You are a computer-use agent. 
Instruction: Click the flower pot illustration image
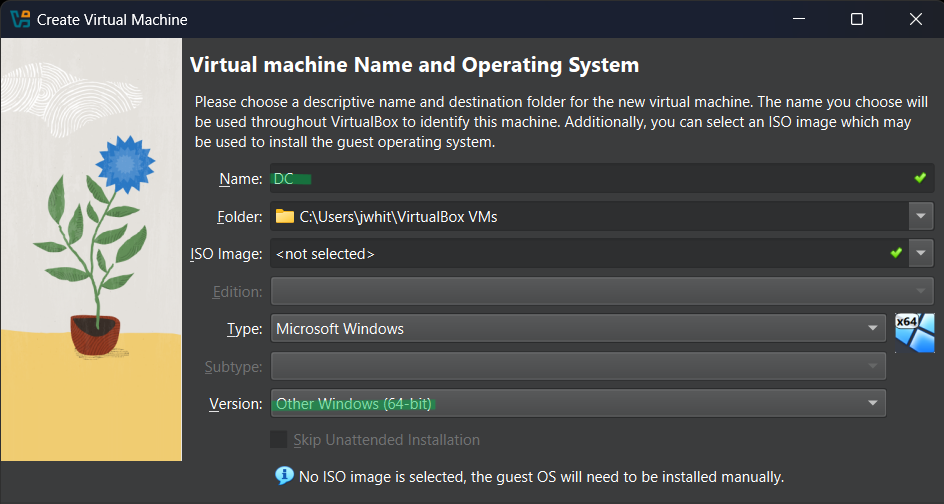coord(92,249)
